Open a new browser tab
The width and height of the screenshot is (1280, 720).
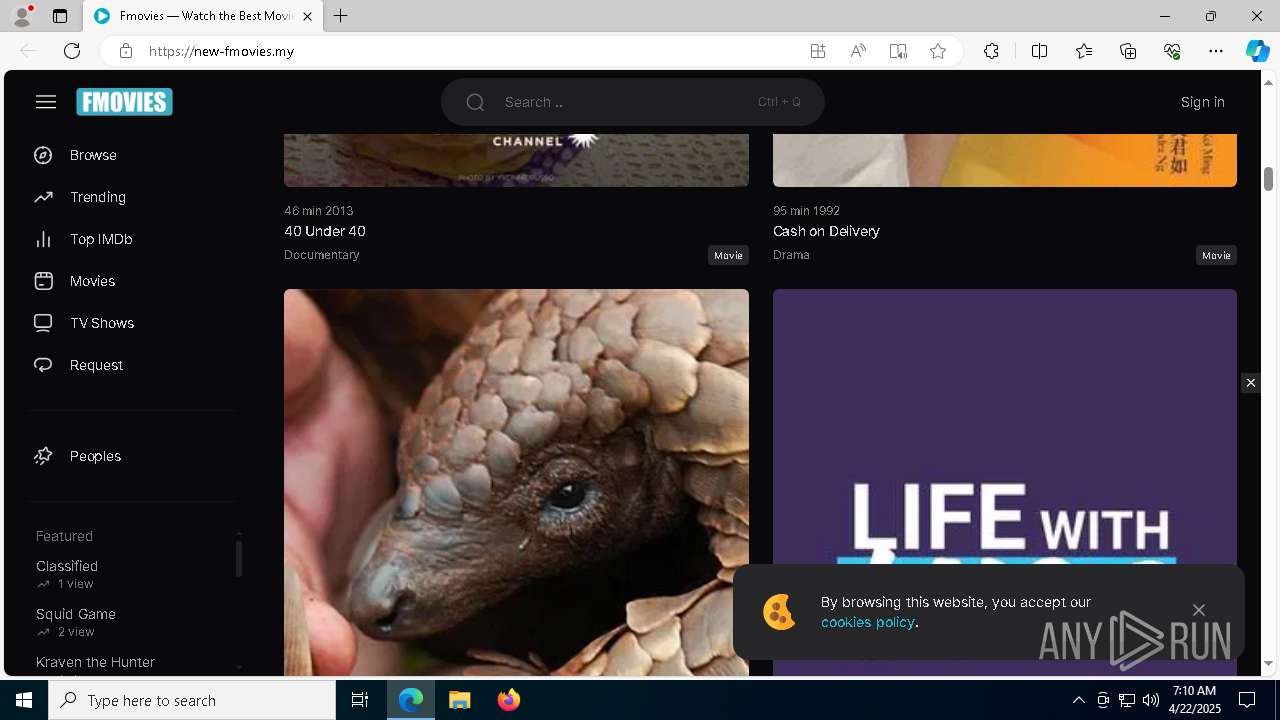pyautogui.click(x=341, y=16)
